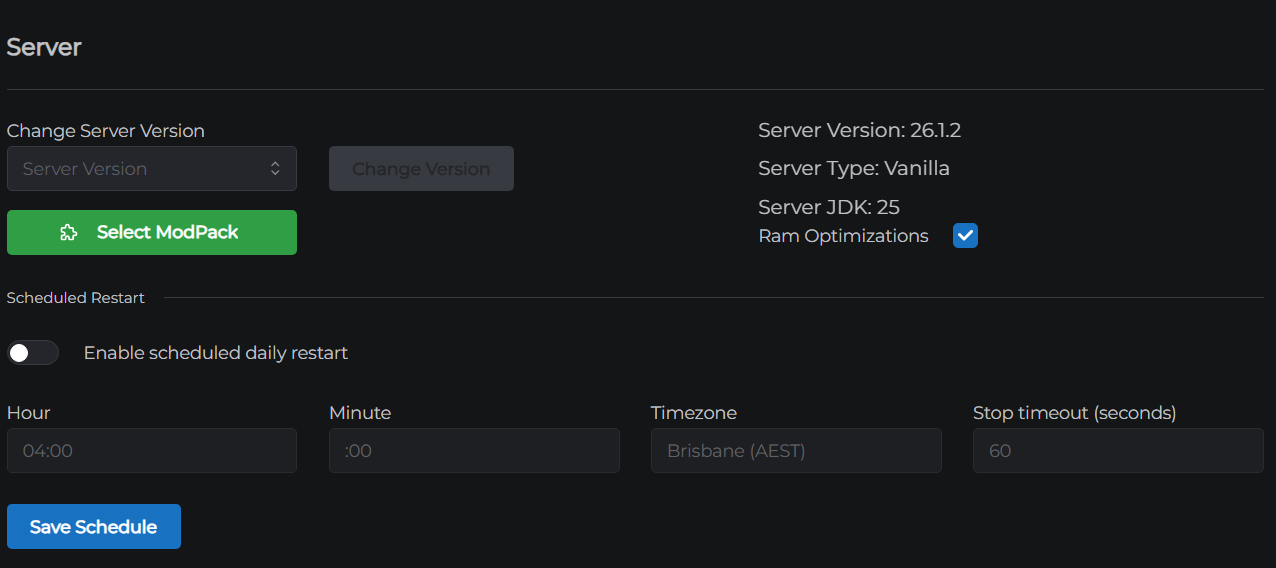Click the Save Schedule button
The width and height of the screenshot is (1276, 568).
tap(94, 527)
